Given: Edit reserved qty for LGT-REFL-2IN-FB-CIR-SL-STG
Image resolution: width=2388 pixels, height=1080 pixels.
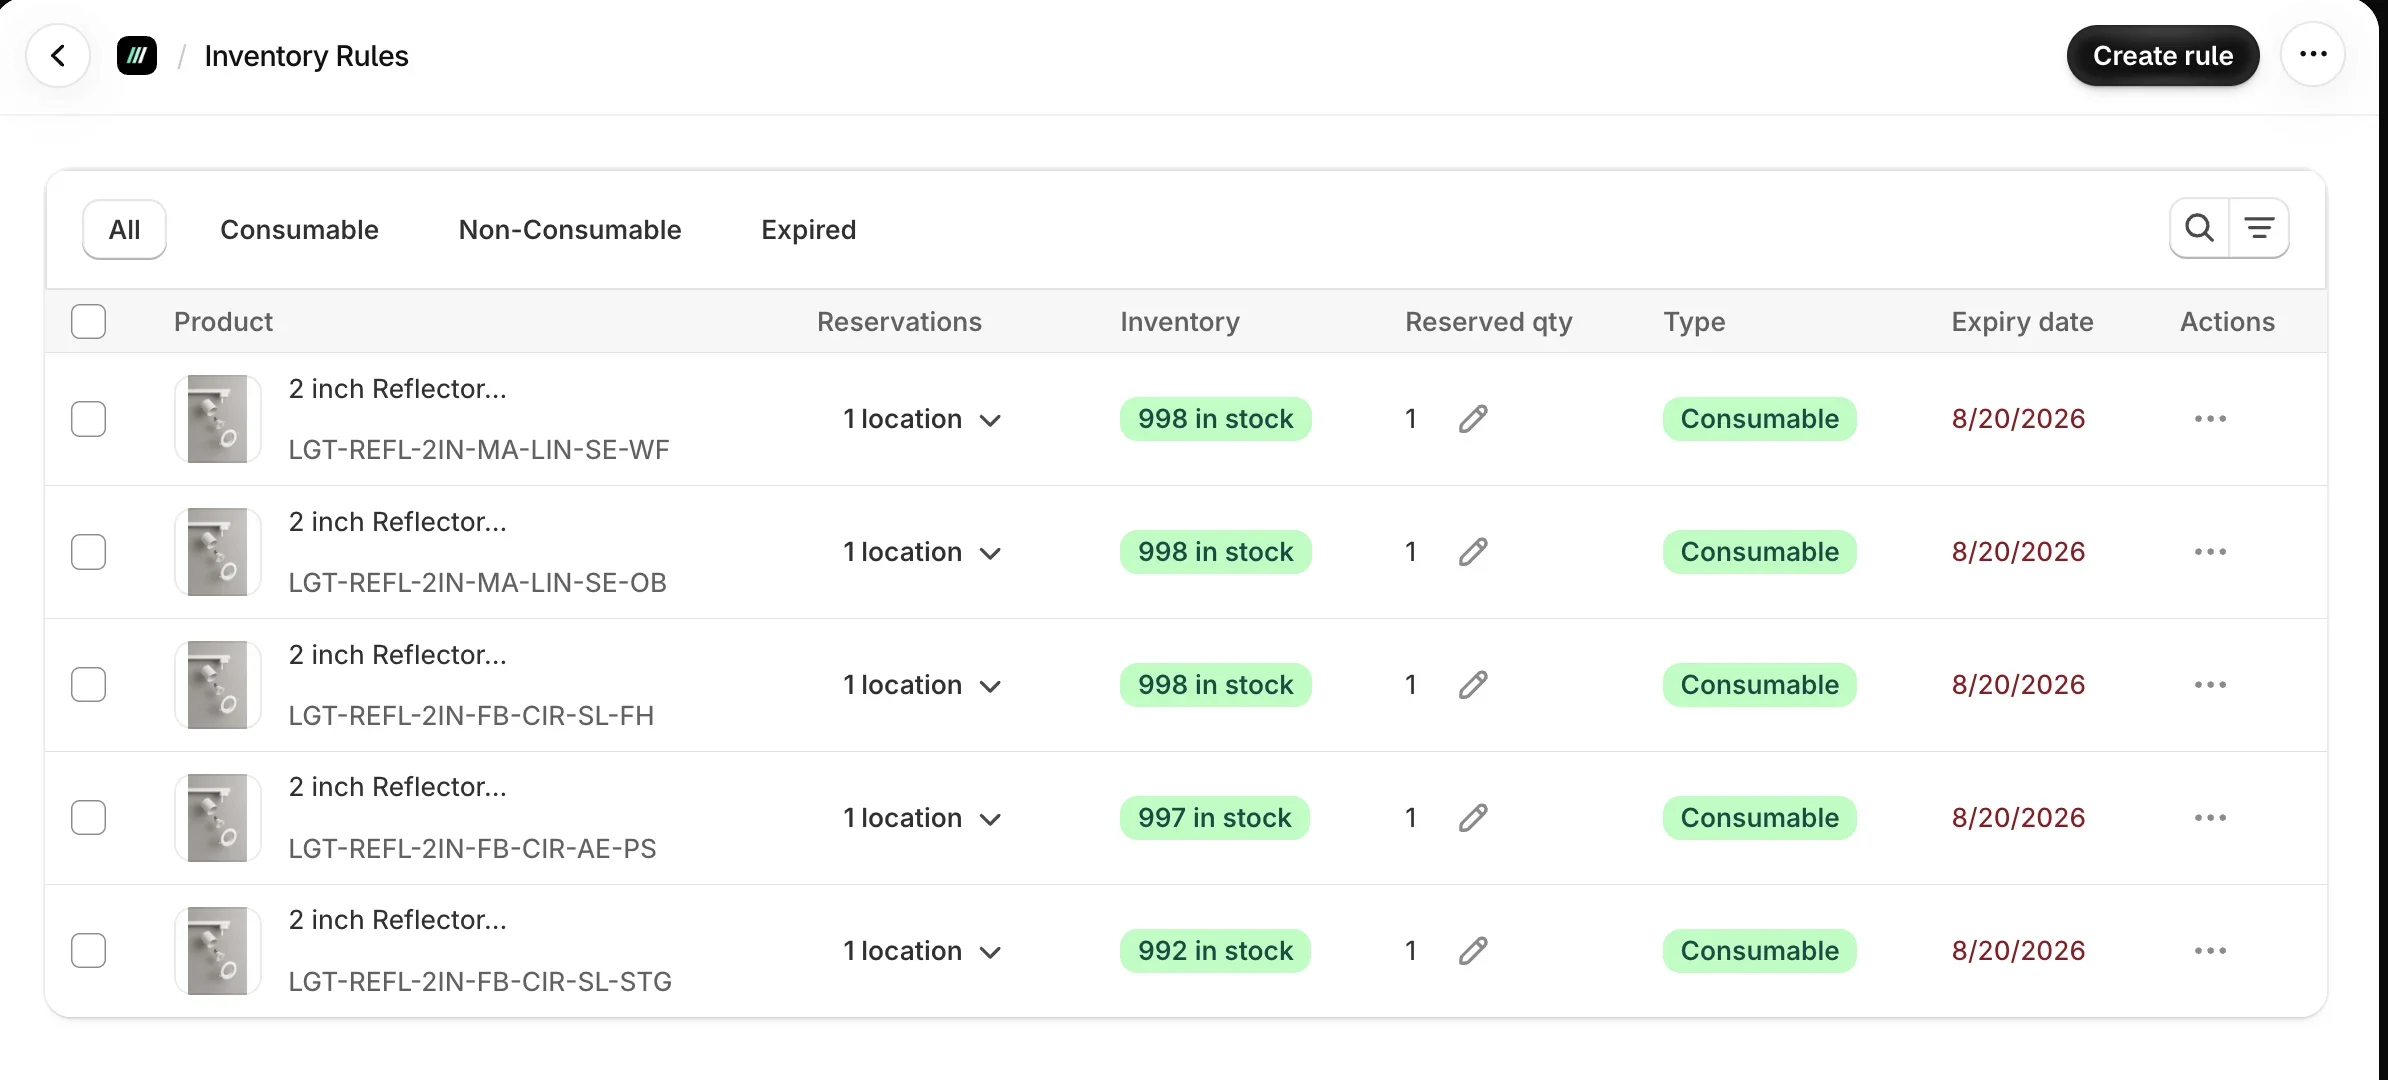Looking at the screenshot, I should tap(1473, 951).
